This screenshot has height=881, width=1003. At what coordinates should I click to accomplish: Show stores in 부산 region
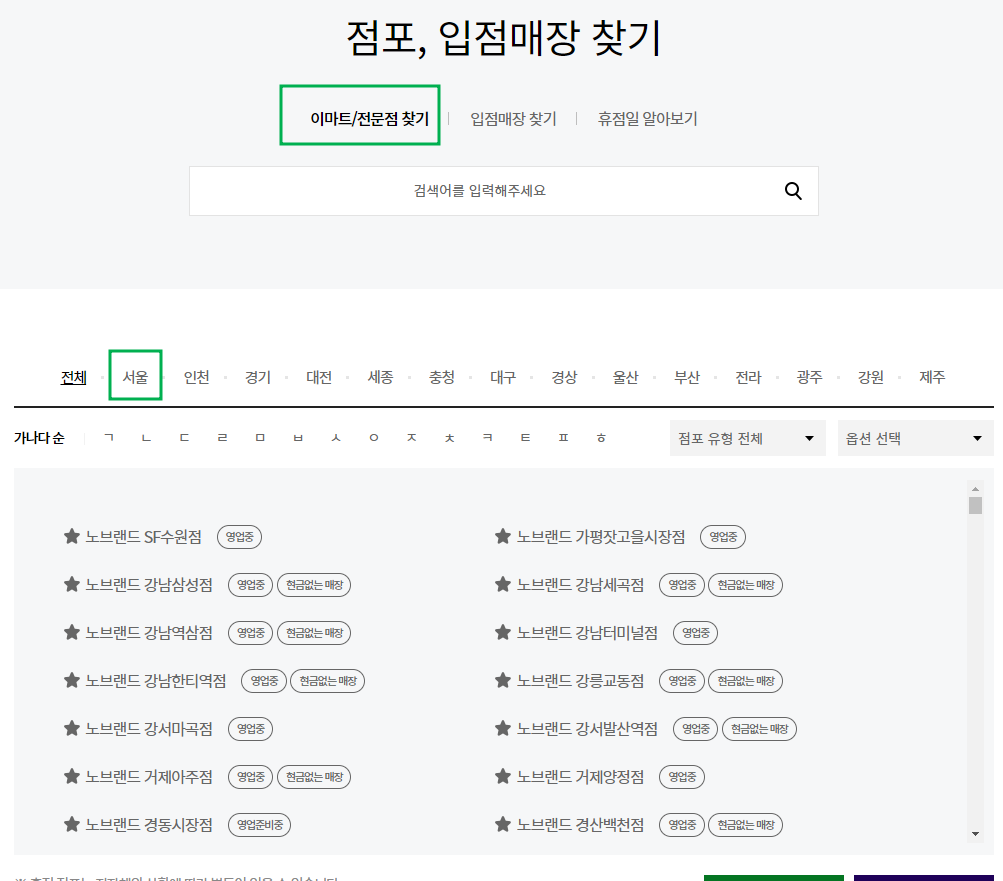[x=687, y=377]
